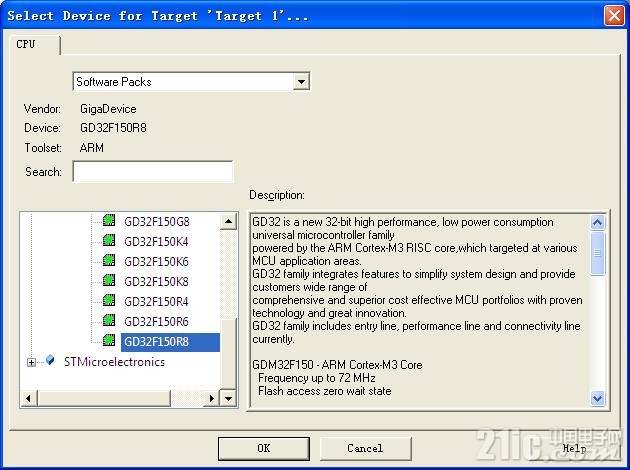Select the GD32F150K6 device

point(156,262)
